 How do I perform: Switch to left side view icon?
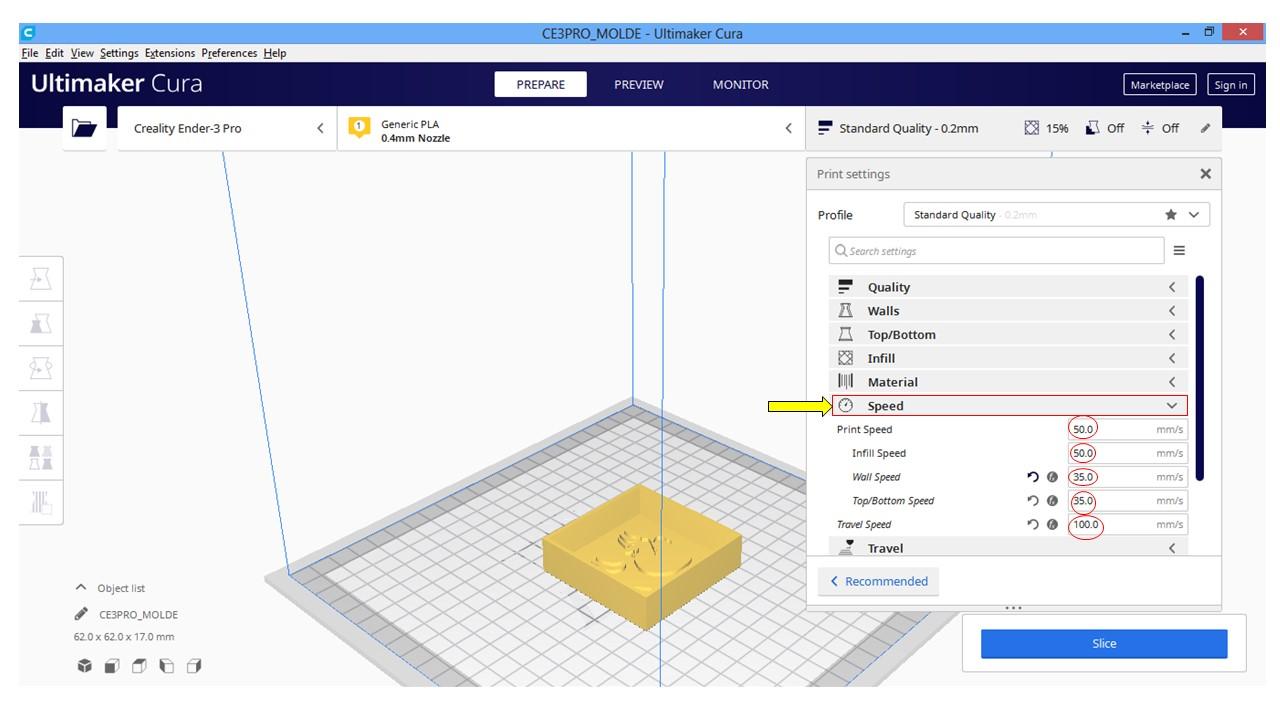tap(166, 666)
